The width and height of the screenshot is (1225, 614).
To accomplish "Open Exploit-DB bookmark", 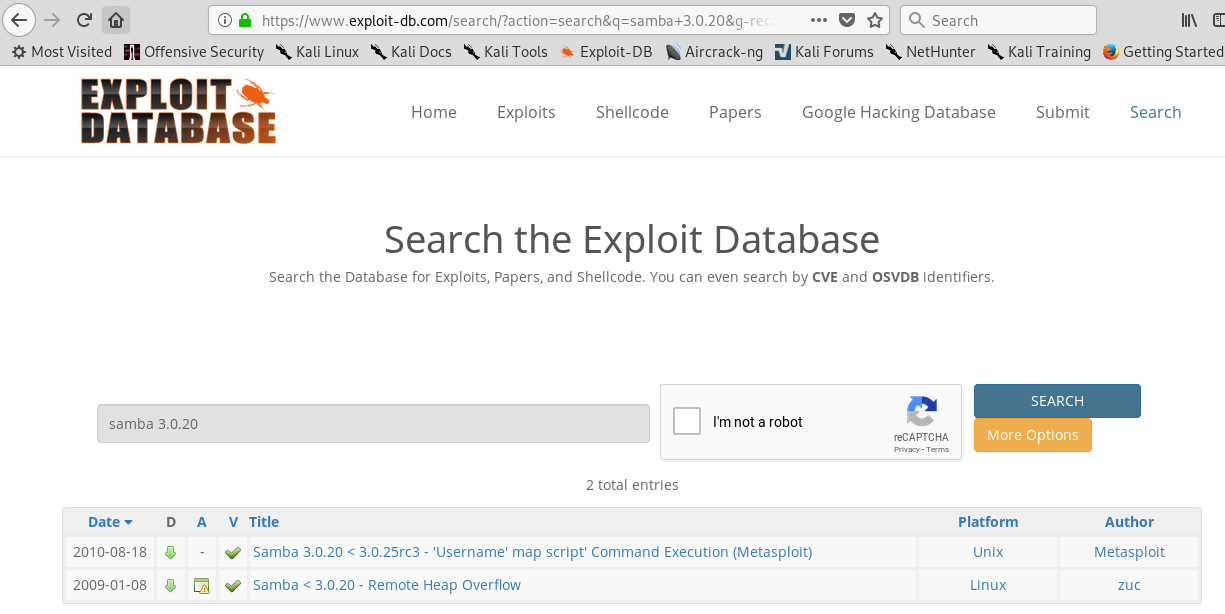I will (606, 51).
